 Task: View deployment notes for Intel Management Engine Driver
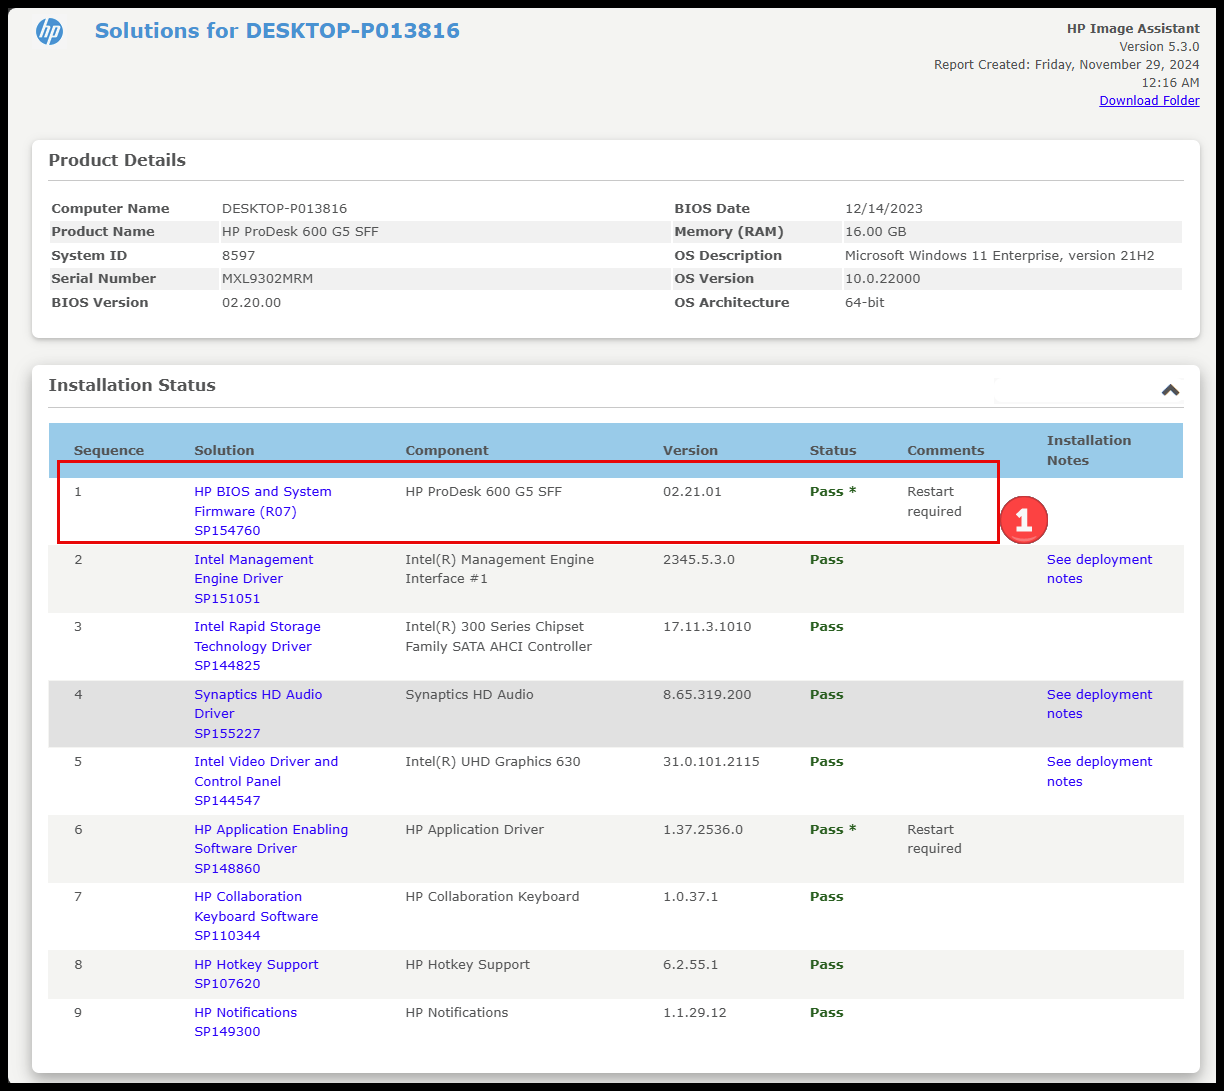(1099, 568)
